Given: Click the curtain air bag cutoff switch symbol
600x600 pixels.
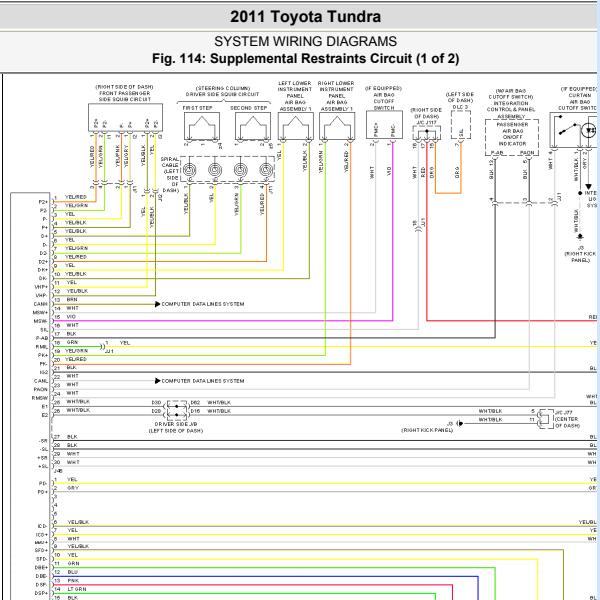Looking at the screenshot, I should (574, 130).
